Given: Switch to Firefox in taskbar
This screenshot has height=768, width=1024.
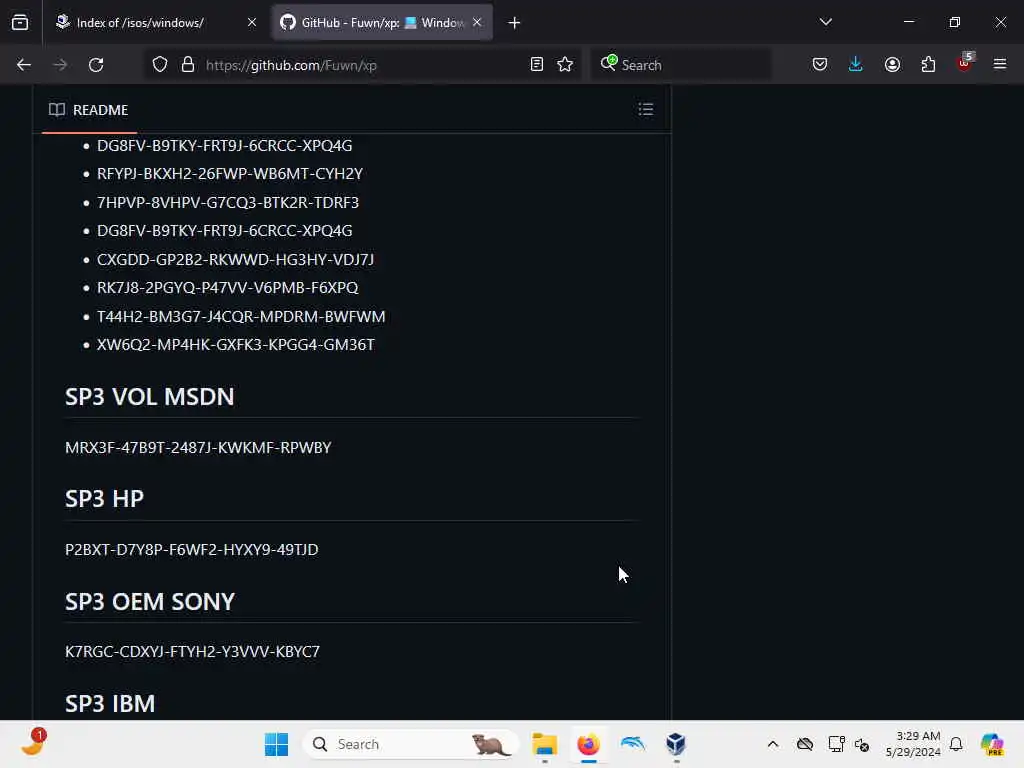Looking at the screenshot, I should click(588, 744).
